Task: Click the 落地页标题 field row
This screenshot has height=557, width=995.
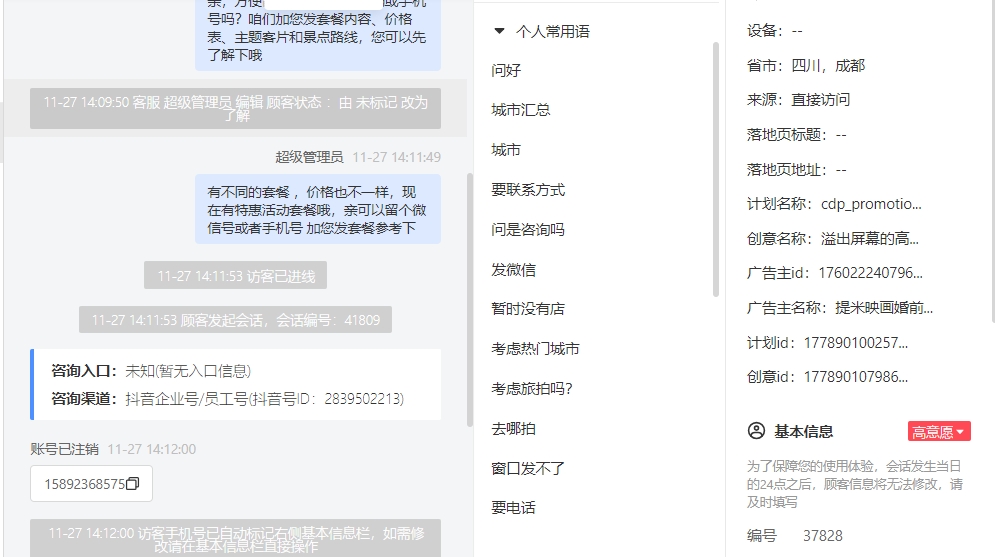Action: pyautogui.click(x=797, y=134)
